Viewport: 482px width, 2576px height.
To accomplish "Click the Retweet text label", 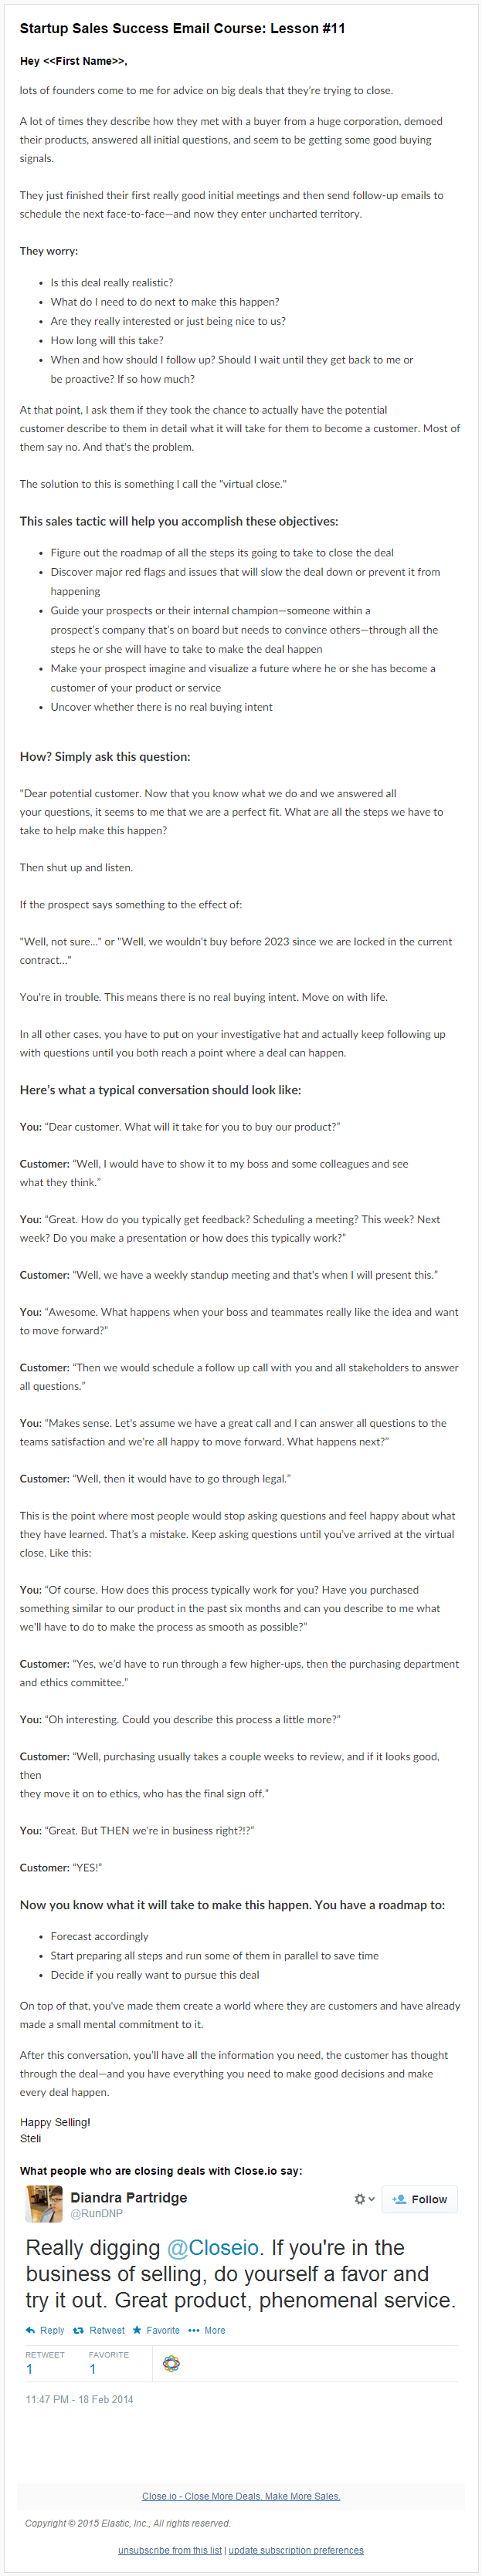I will tap(107, 2331).
